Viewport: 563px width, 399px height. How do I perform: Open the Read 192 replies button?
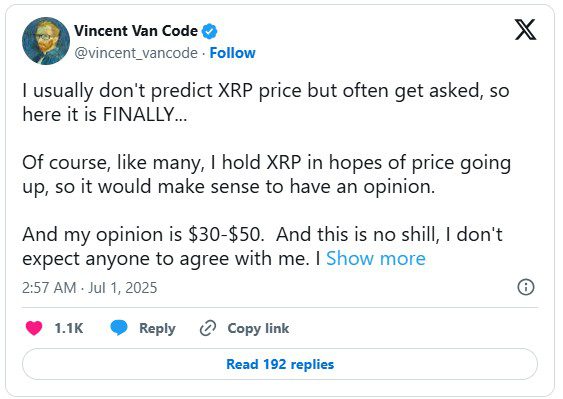(x=280, y=364)
